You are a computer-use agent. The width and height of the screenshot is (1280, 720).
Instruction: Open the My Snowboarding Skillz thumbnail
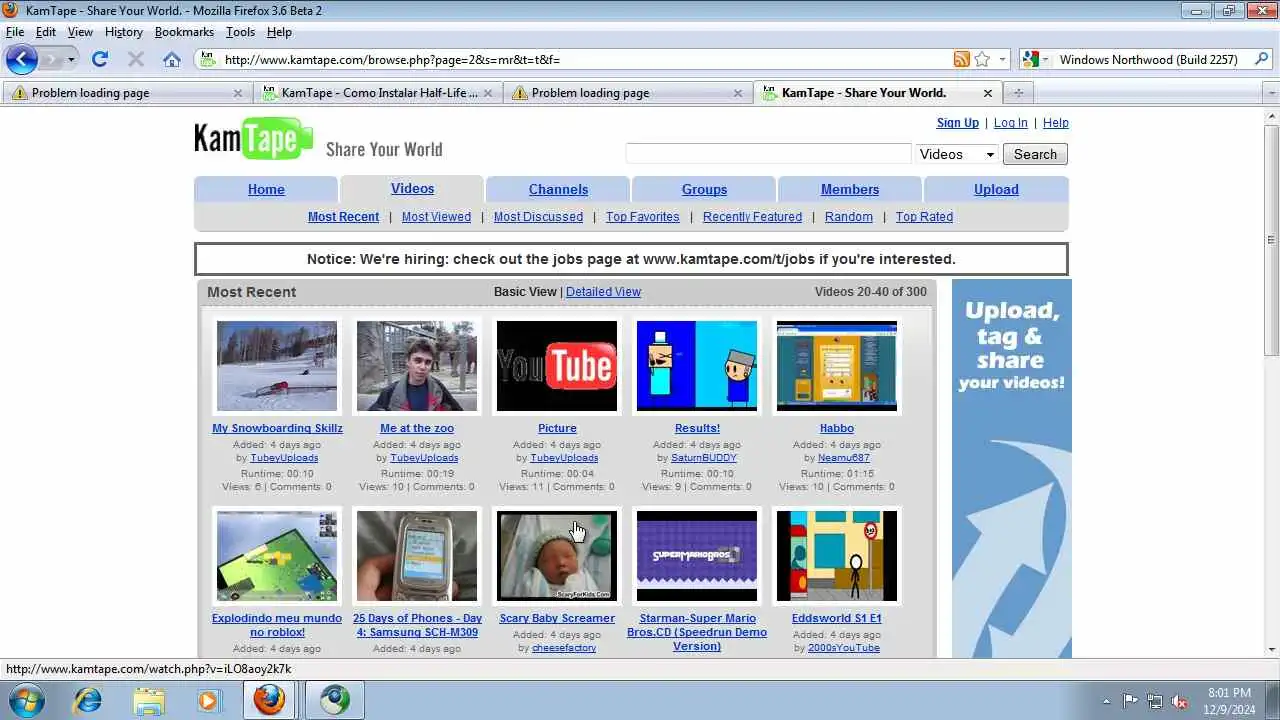pos(277,366)
